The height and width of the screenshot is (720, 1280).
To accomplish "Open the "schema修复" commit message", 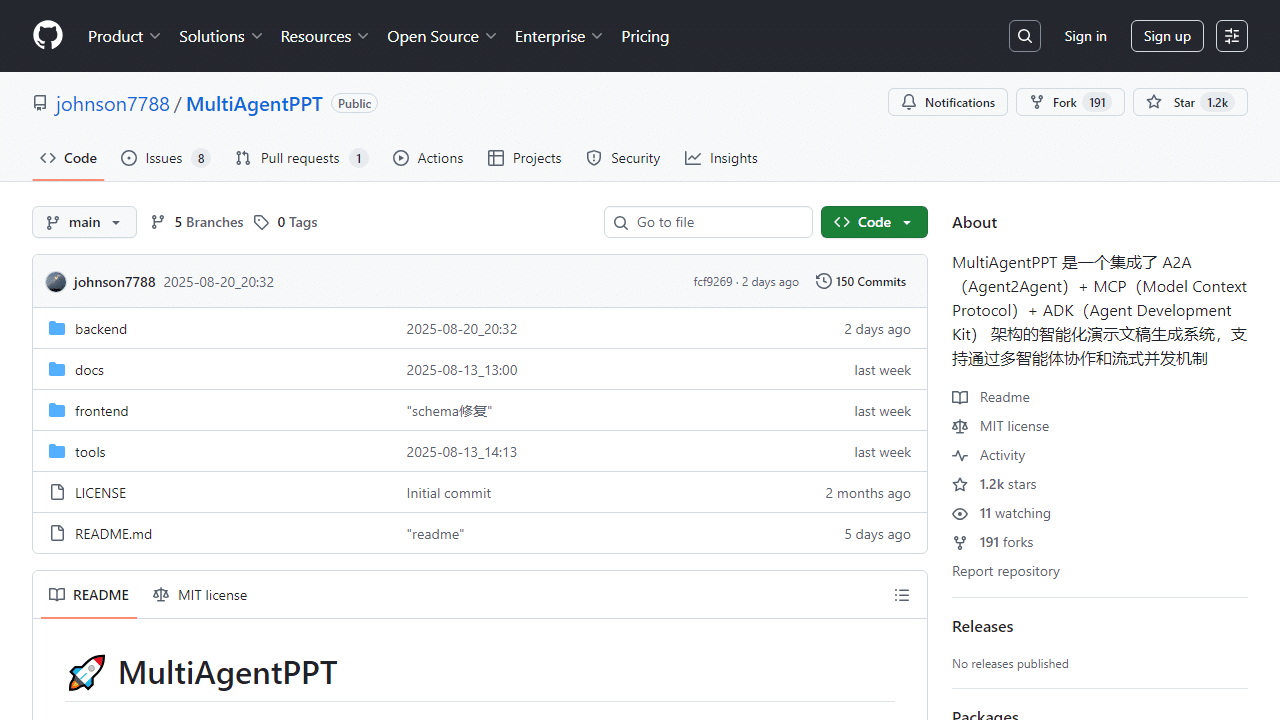I will coord(449,411).
